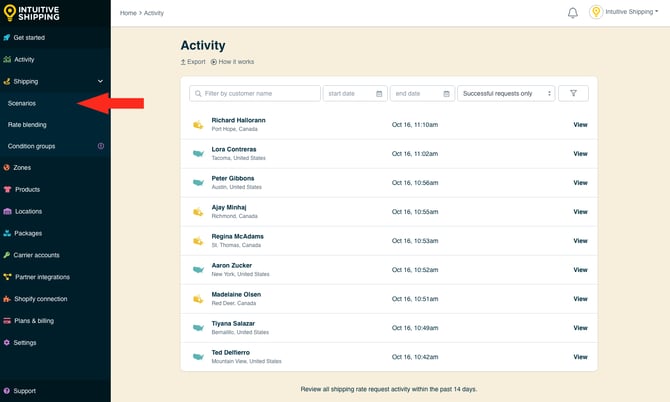The height and width of the screenshot is (402, 670).
Task: View Peter Gibbons activity details
Action: click(x=580, y=183)
